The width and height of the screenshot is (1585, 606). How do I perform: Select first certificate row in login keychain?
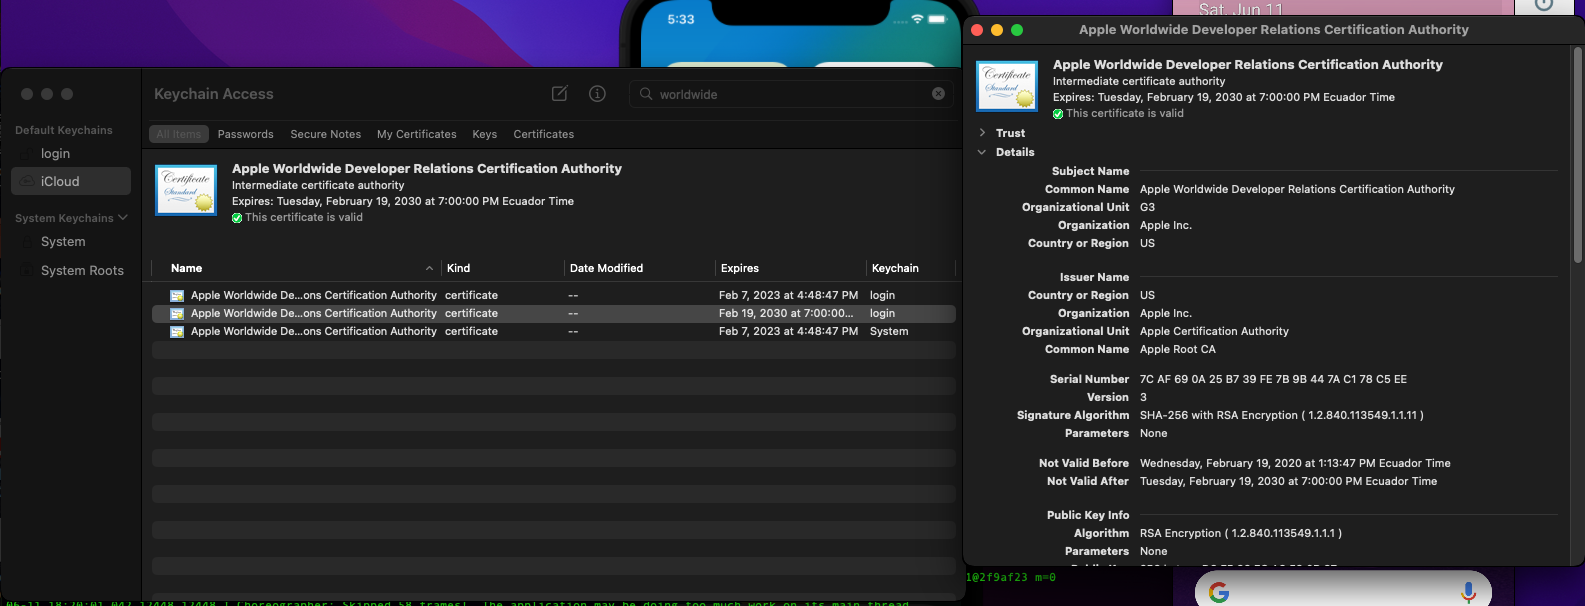[553, 295]
